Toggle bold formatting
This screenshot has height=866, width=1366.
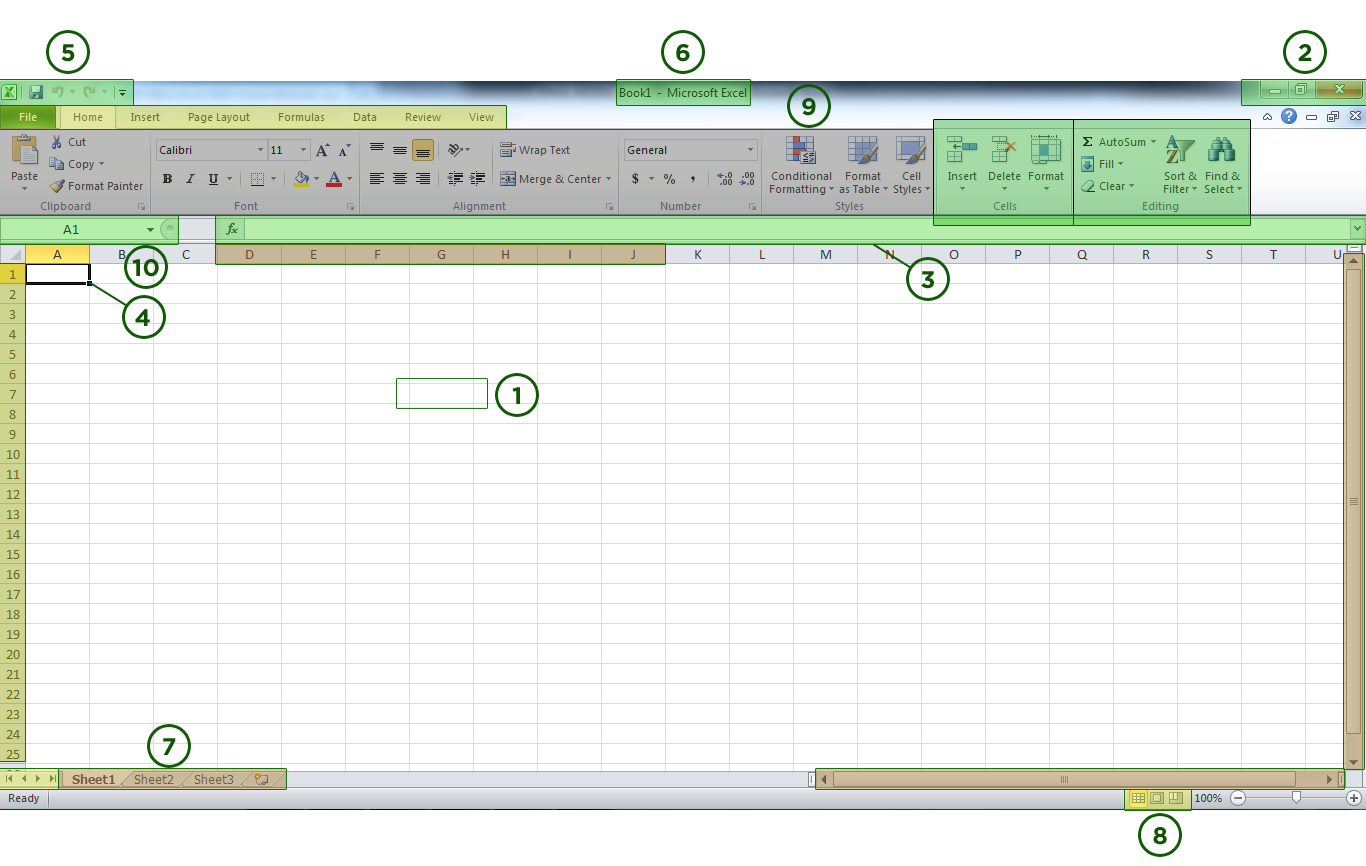[167, 179]
